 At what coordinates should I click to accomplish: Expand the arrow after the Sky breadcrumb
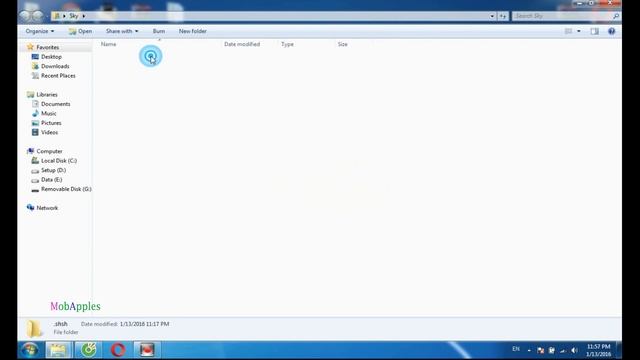point(84,16)
